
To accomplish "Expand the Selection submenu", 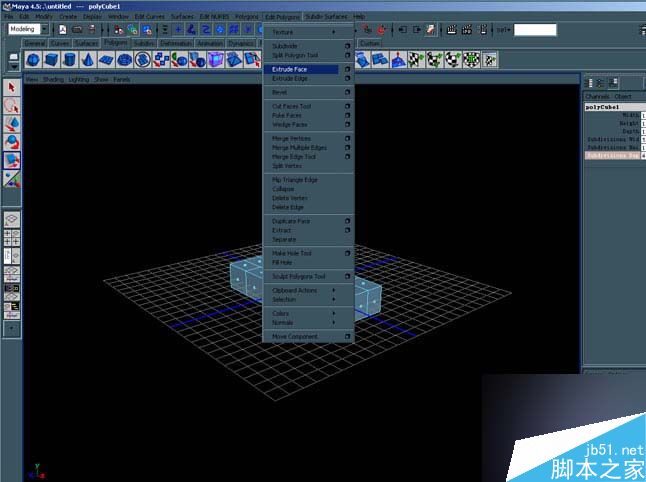I will pyautogui.click(x=303, y=299).
